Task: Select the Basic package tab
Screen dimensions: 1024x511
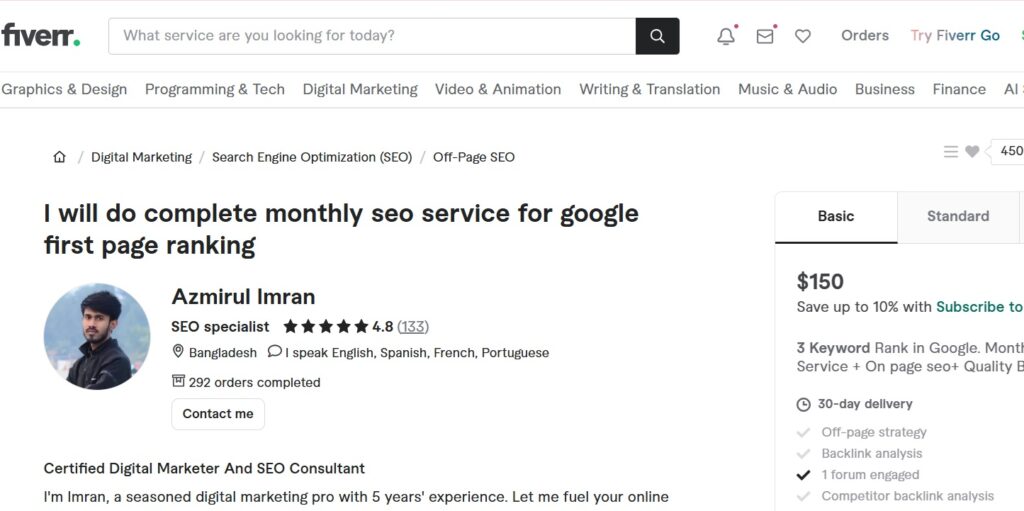Action: 836,216
